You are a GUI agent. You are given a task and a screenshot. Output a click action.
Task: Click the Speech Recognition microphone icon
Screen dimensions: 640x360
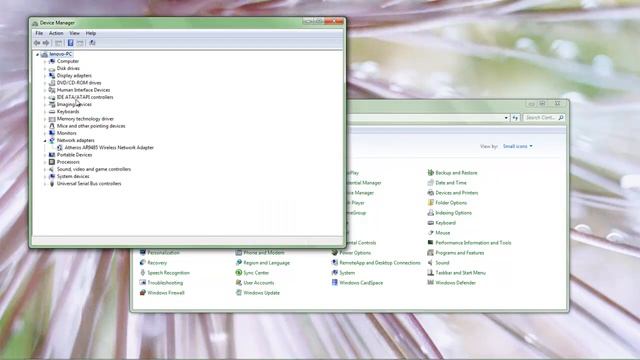142,273
